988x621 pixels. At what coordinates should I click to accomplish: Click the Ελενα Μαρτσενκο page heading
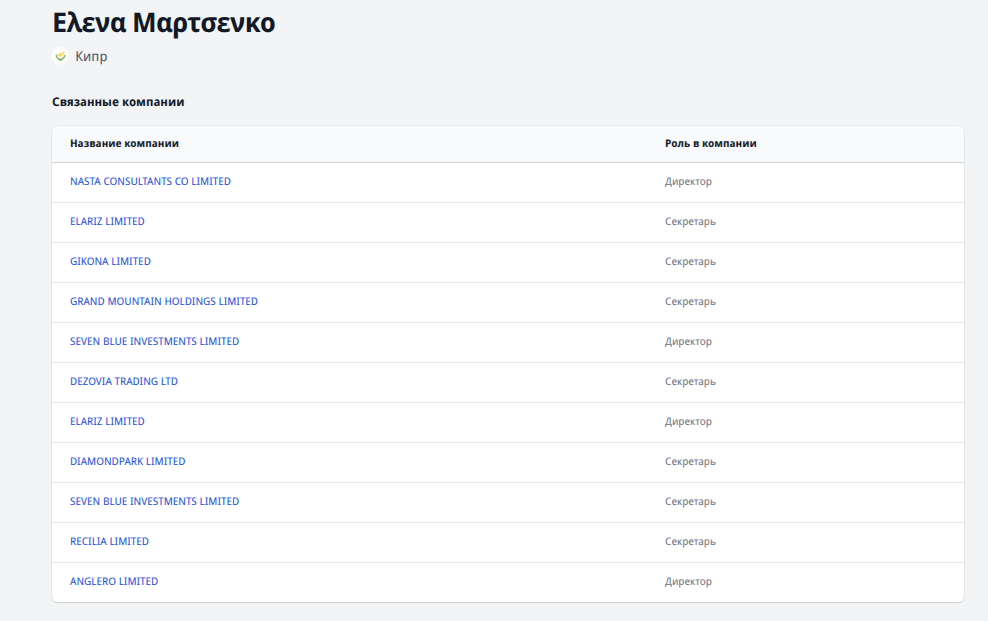click(x=163, y=22)
